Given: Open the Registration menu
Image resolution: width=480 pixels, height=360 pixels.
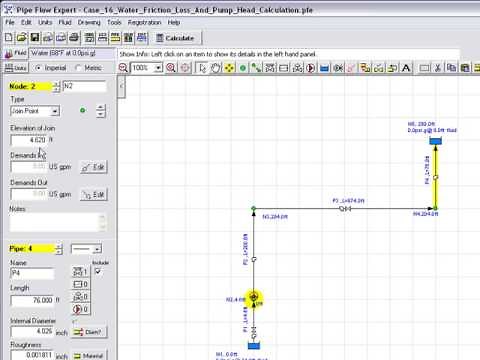Looking at the screenshot, I should [x=144, y=22].
